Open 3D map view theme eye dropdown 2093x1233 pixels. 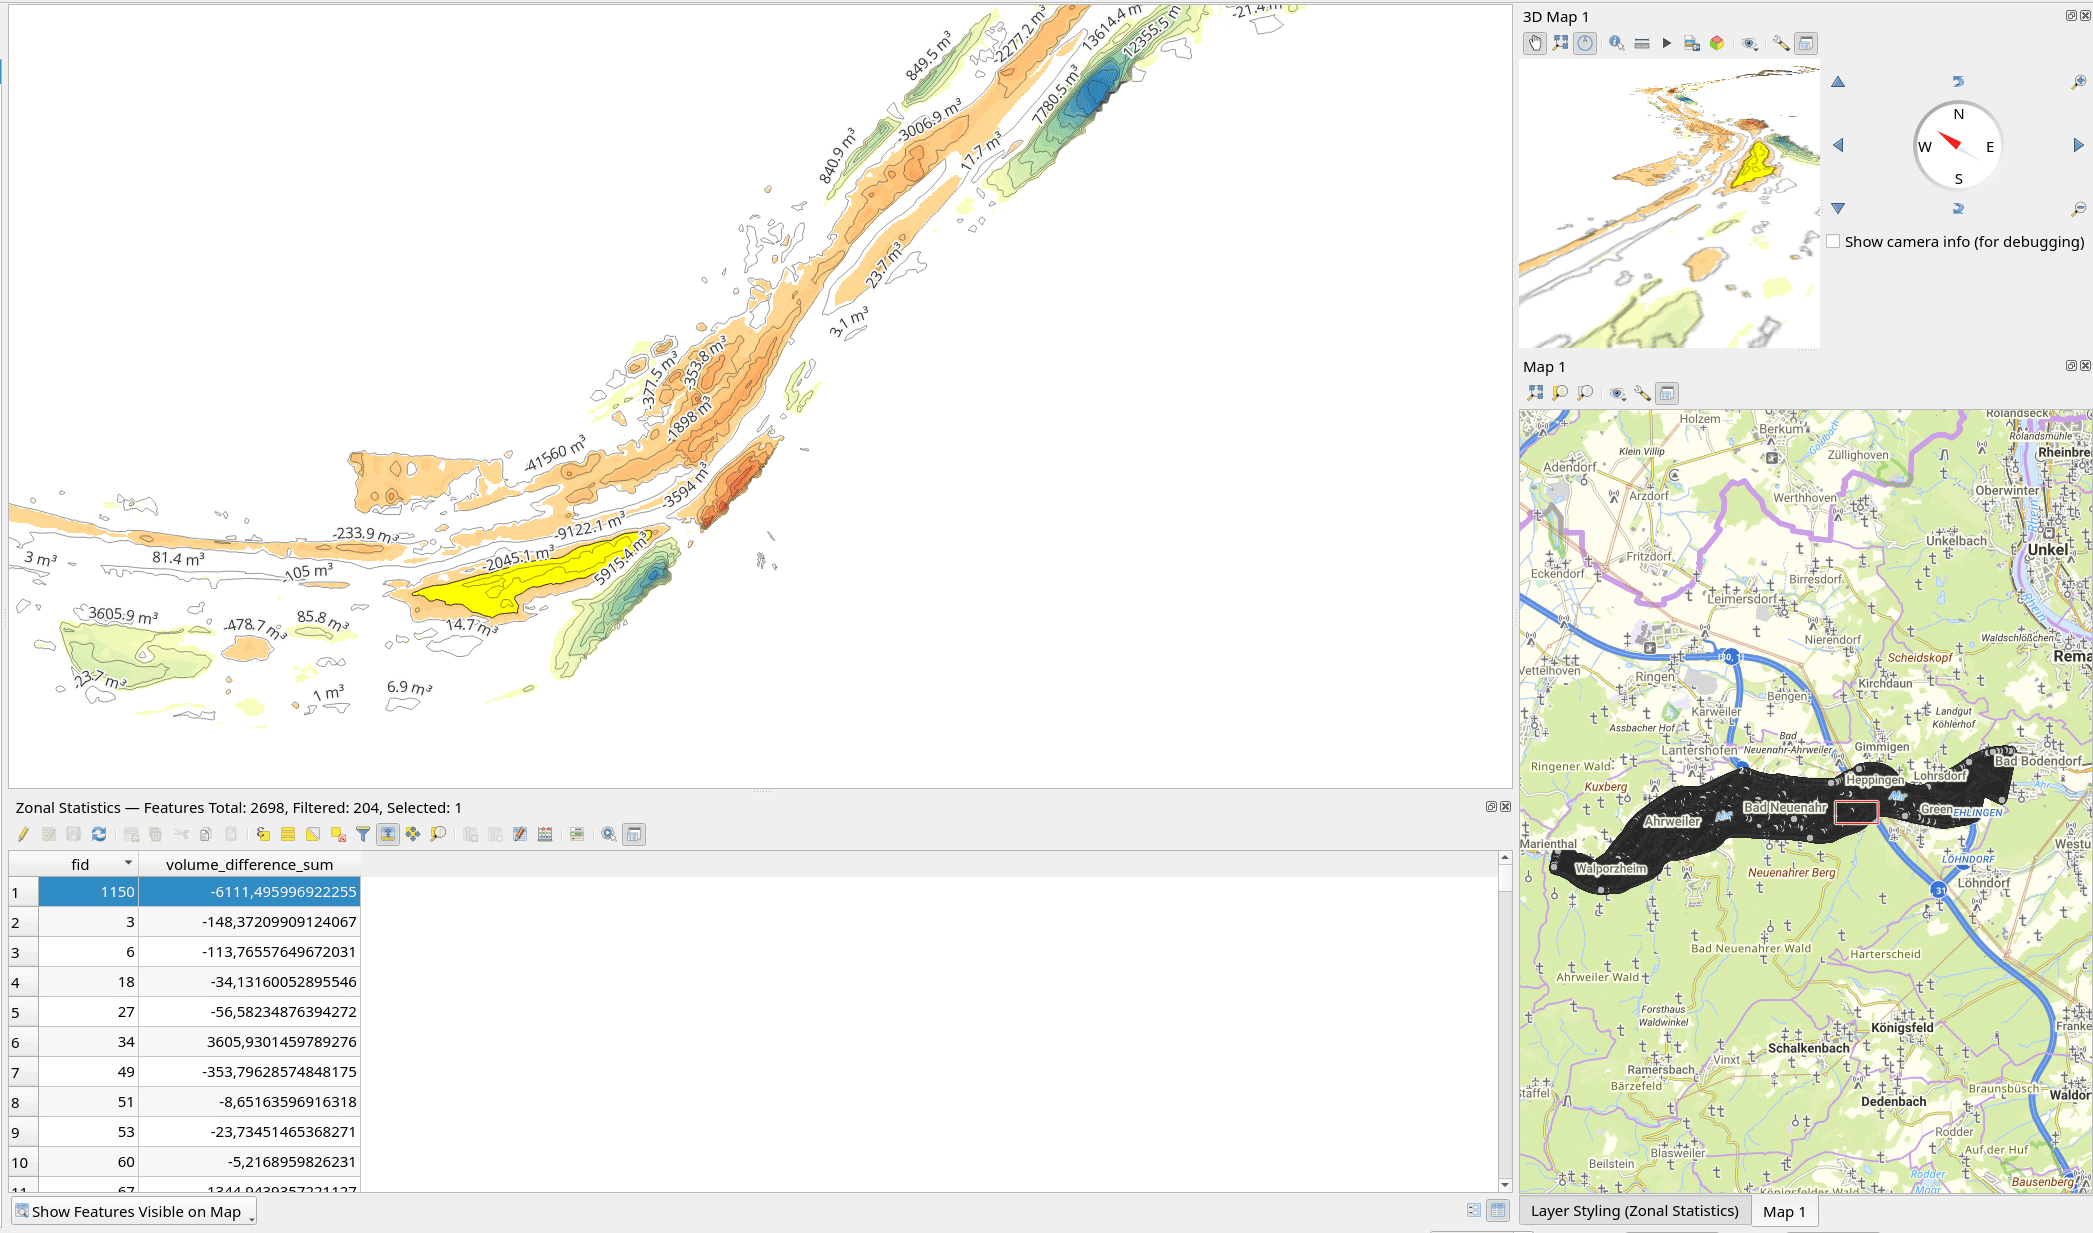[x=1749, y=43]
